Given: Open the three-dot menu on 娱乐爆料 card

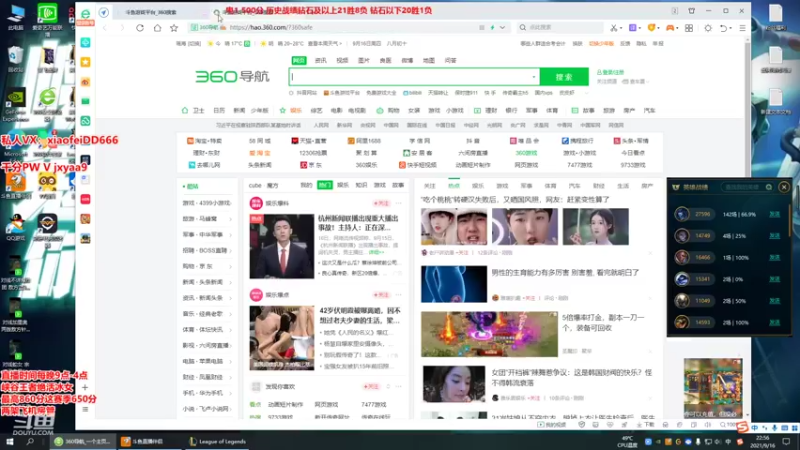Looking at the screenshot, I should pos(398,203).
